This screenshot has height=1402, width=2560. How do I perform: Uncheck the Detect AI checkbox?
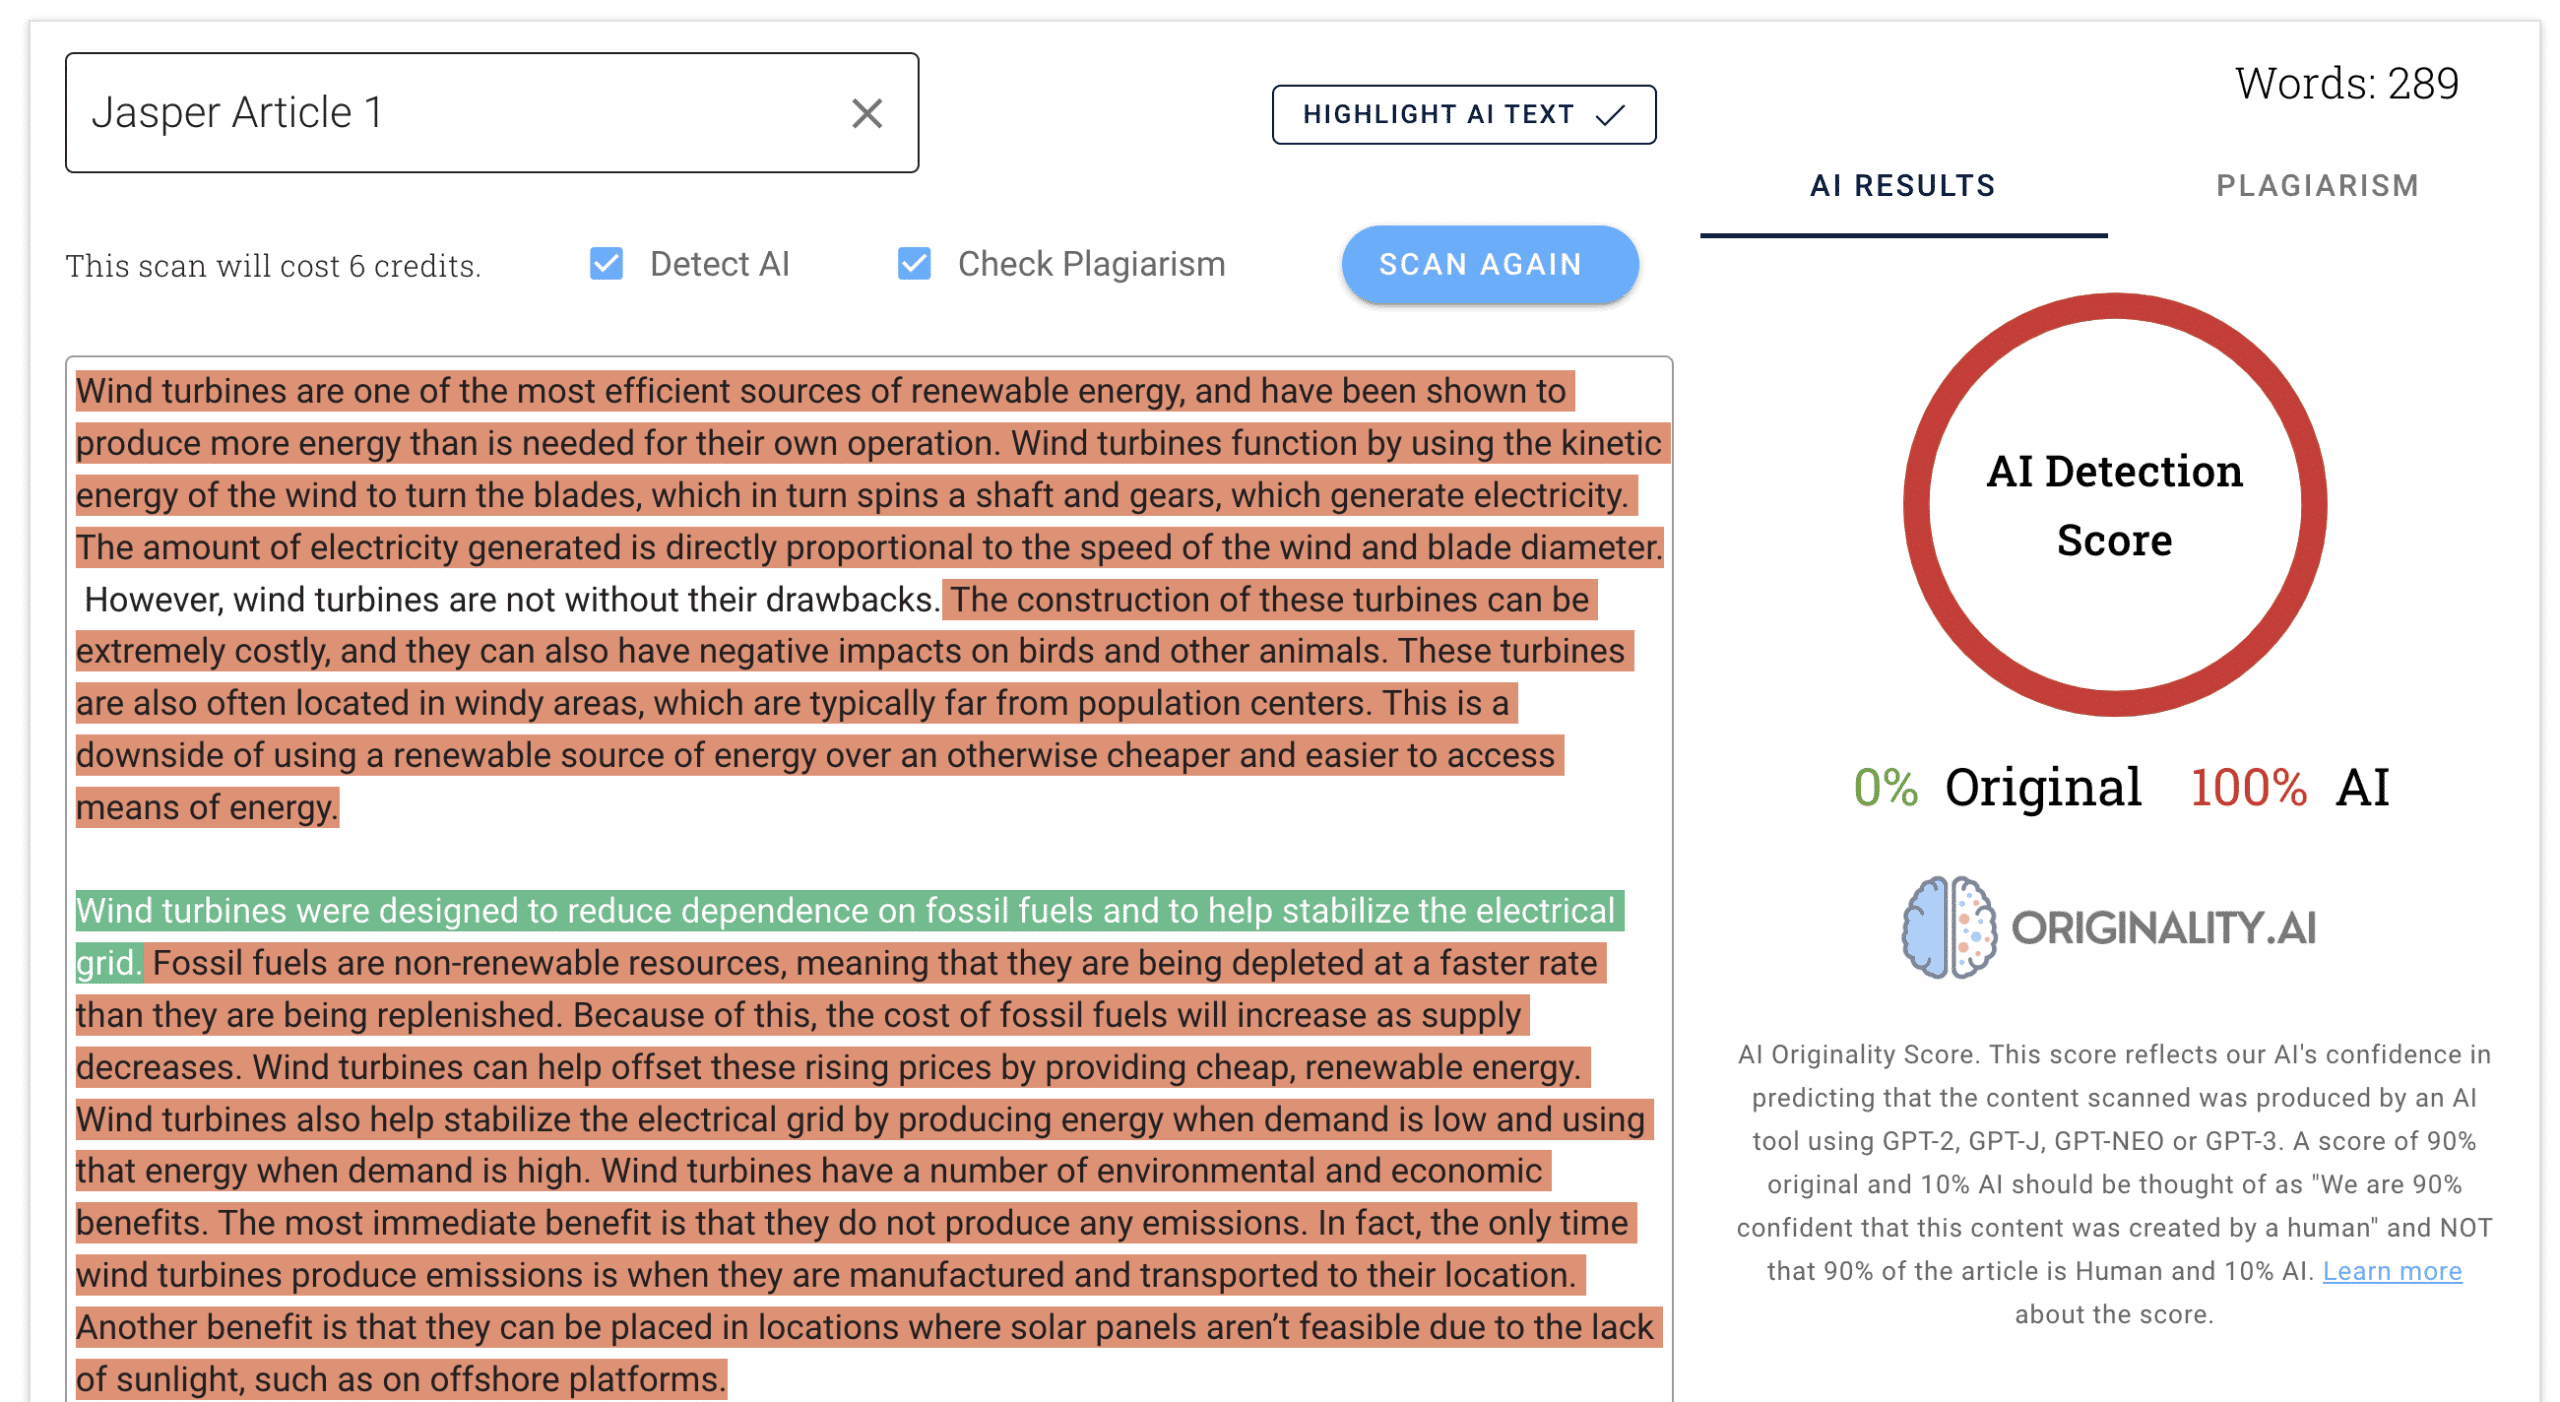click(605, 264)
